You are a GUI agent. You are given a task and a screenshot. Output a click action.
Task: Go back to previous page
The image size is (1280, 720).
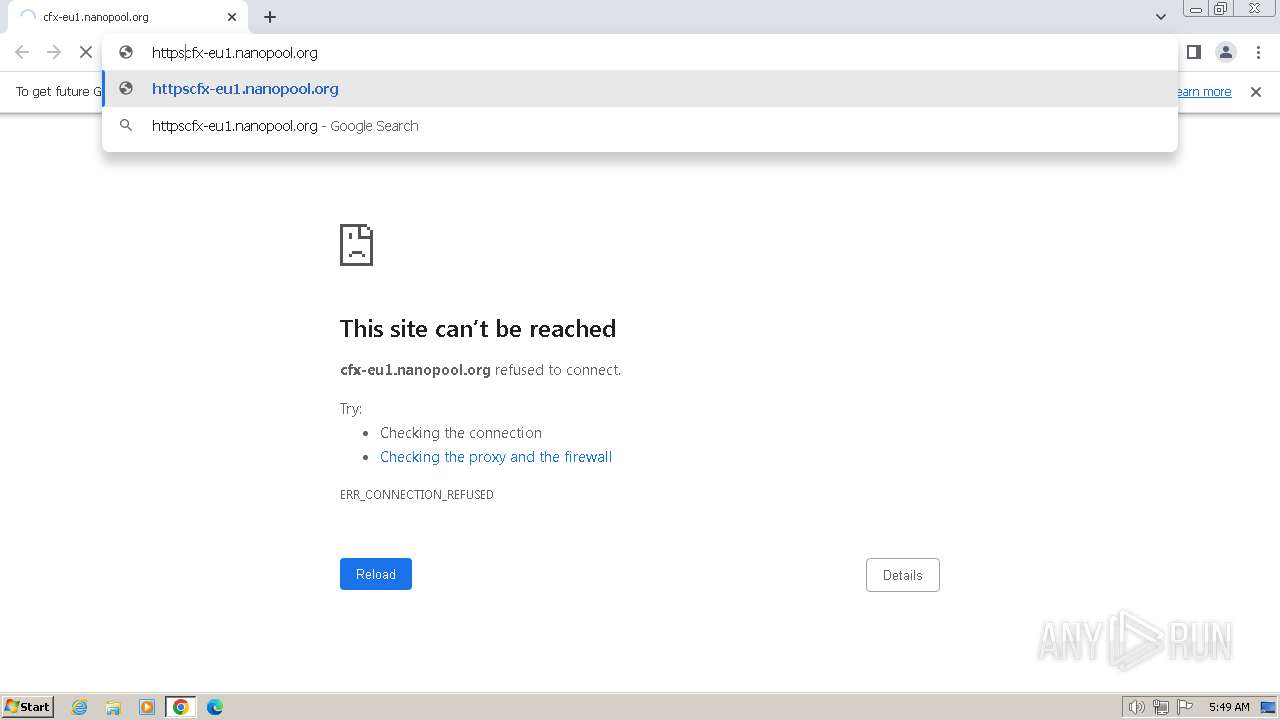[x=22, y=52]
